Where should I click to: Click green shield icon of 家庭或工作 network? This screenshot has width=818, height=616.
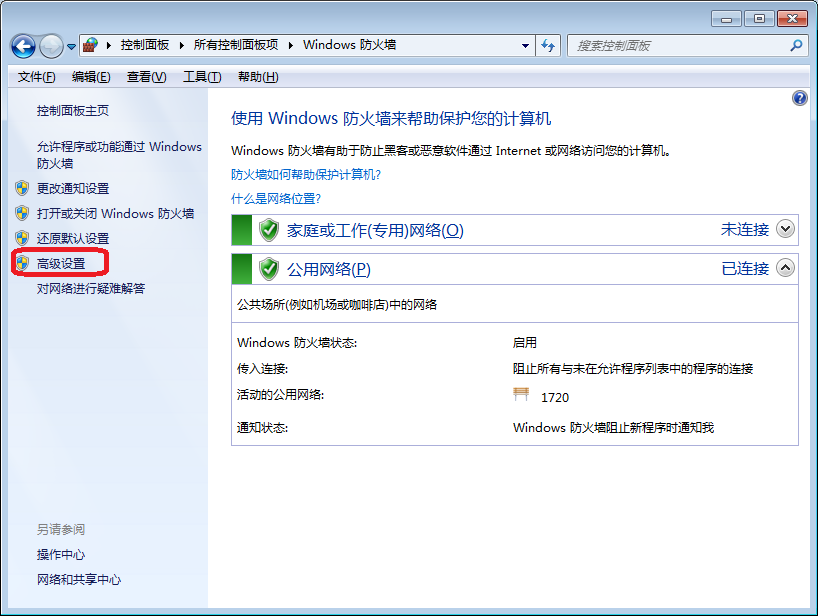pyautogui.click(x=269, y=230)
